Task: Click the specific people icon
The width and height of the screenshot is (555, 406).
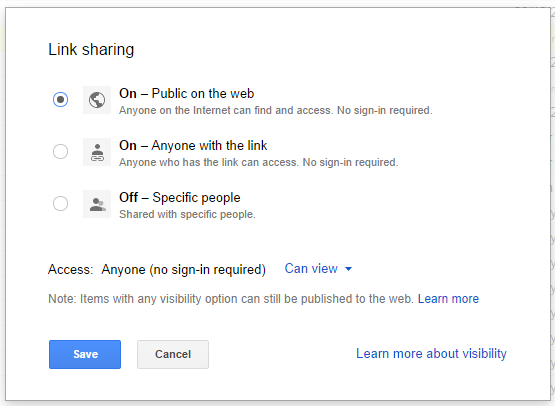Action: [97, 204]
